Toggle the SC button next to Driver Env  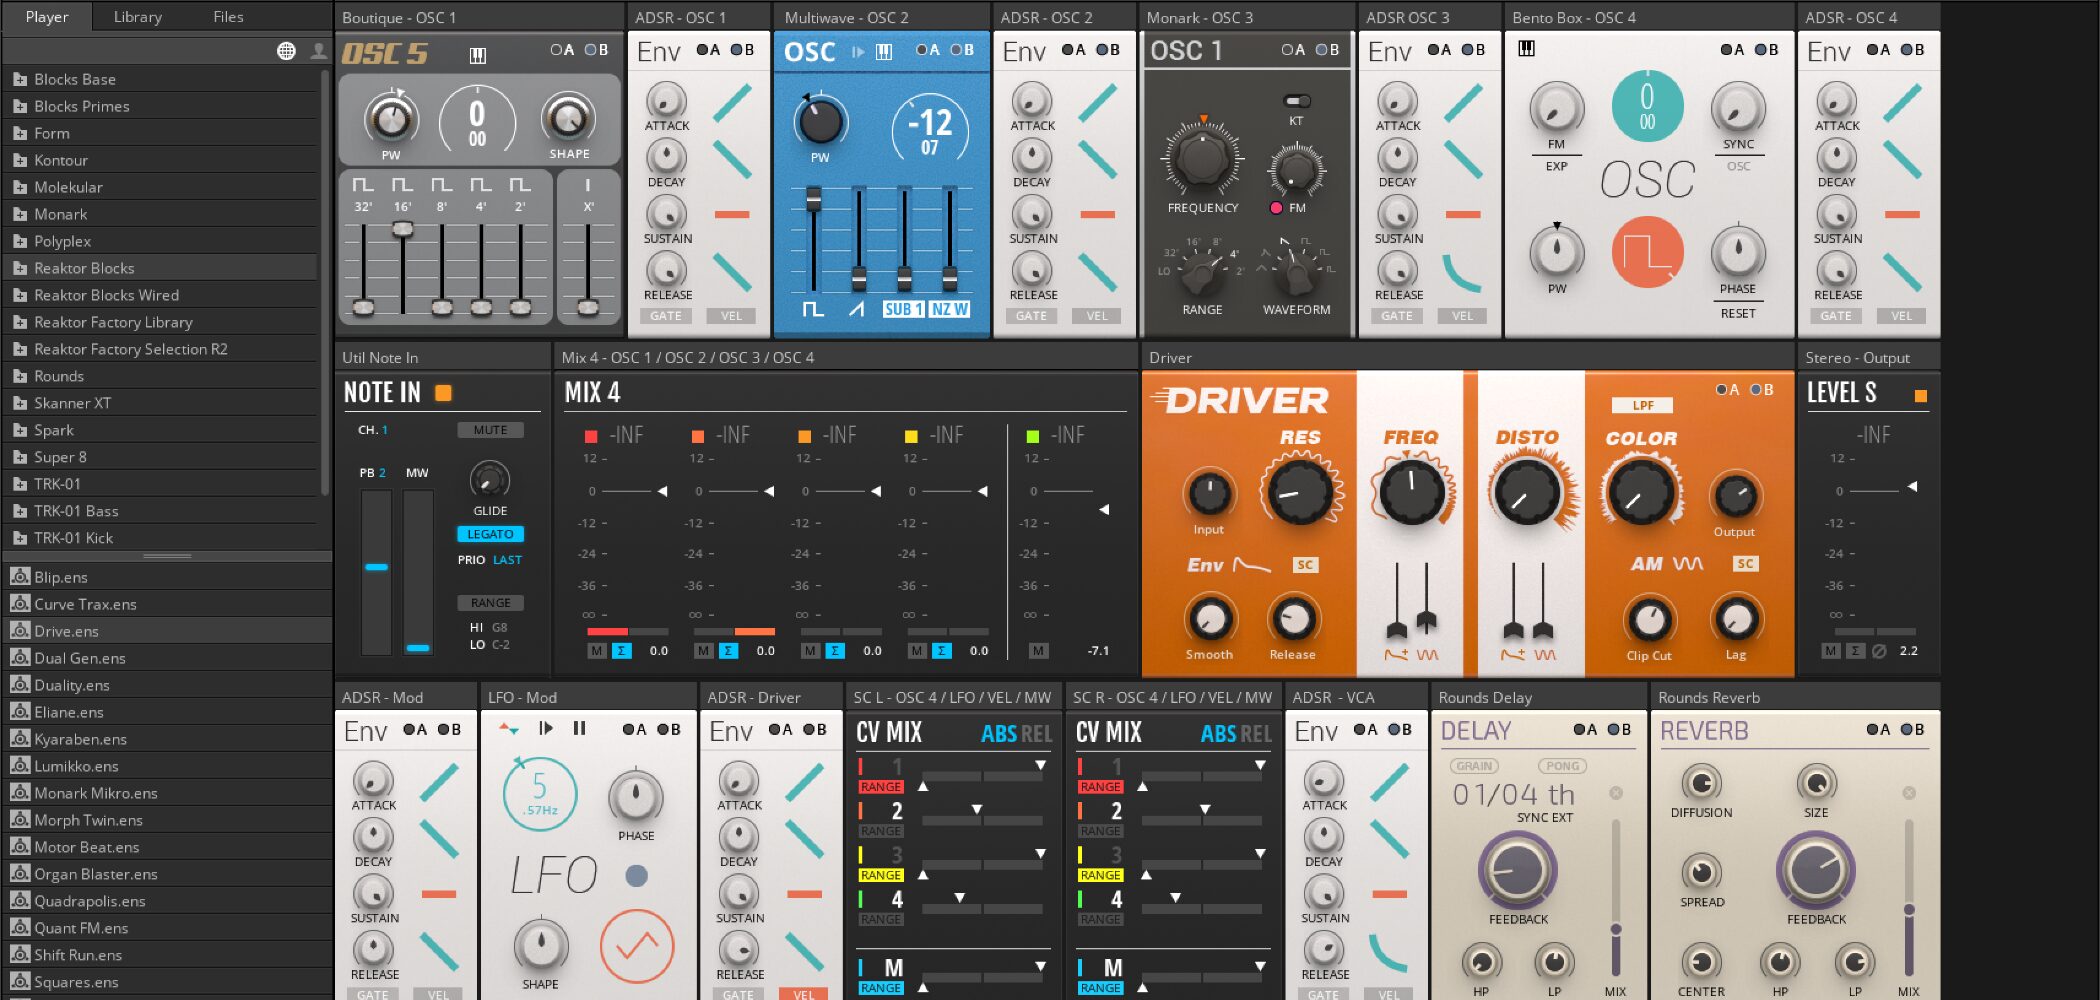tap(1305, 565)
